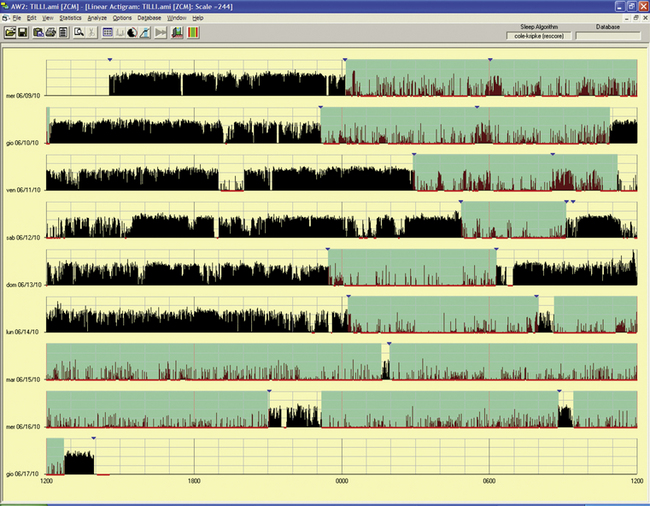
Task: Open the Analyze menu
Action: (97, 18)
